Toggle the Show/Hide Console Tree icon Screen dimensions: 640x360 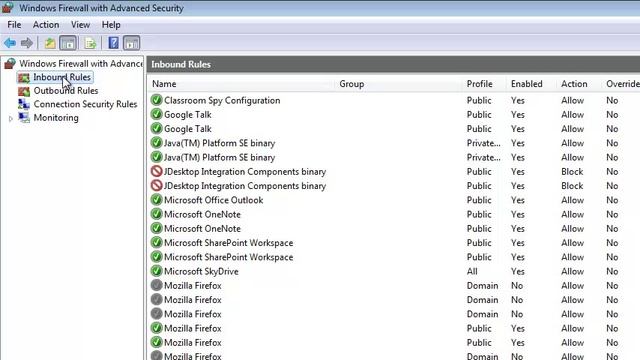[68, 43]
